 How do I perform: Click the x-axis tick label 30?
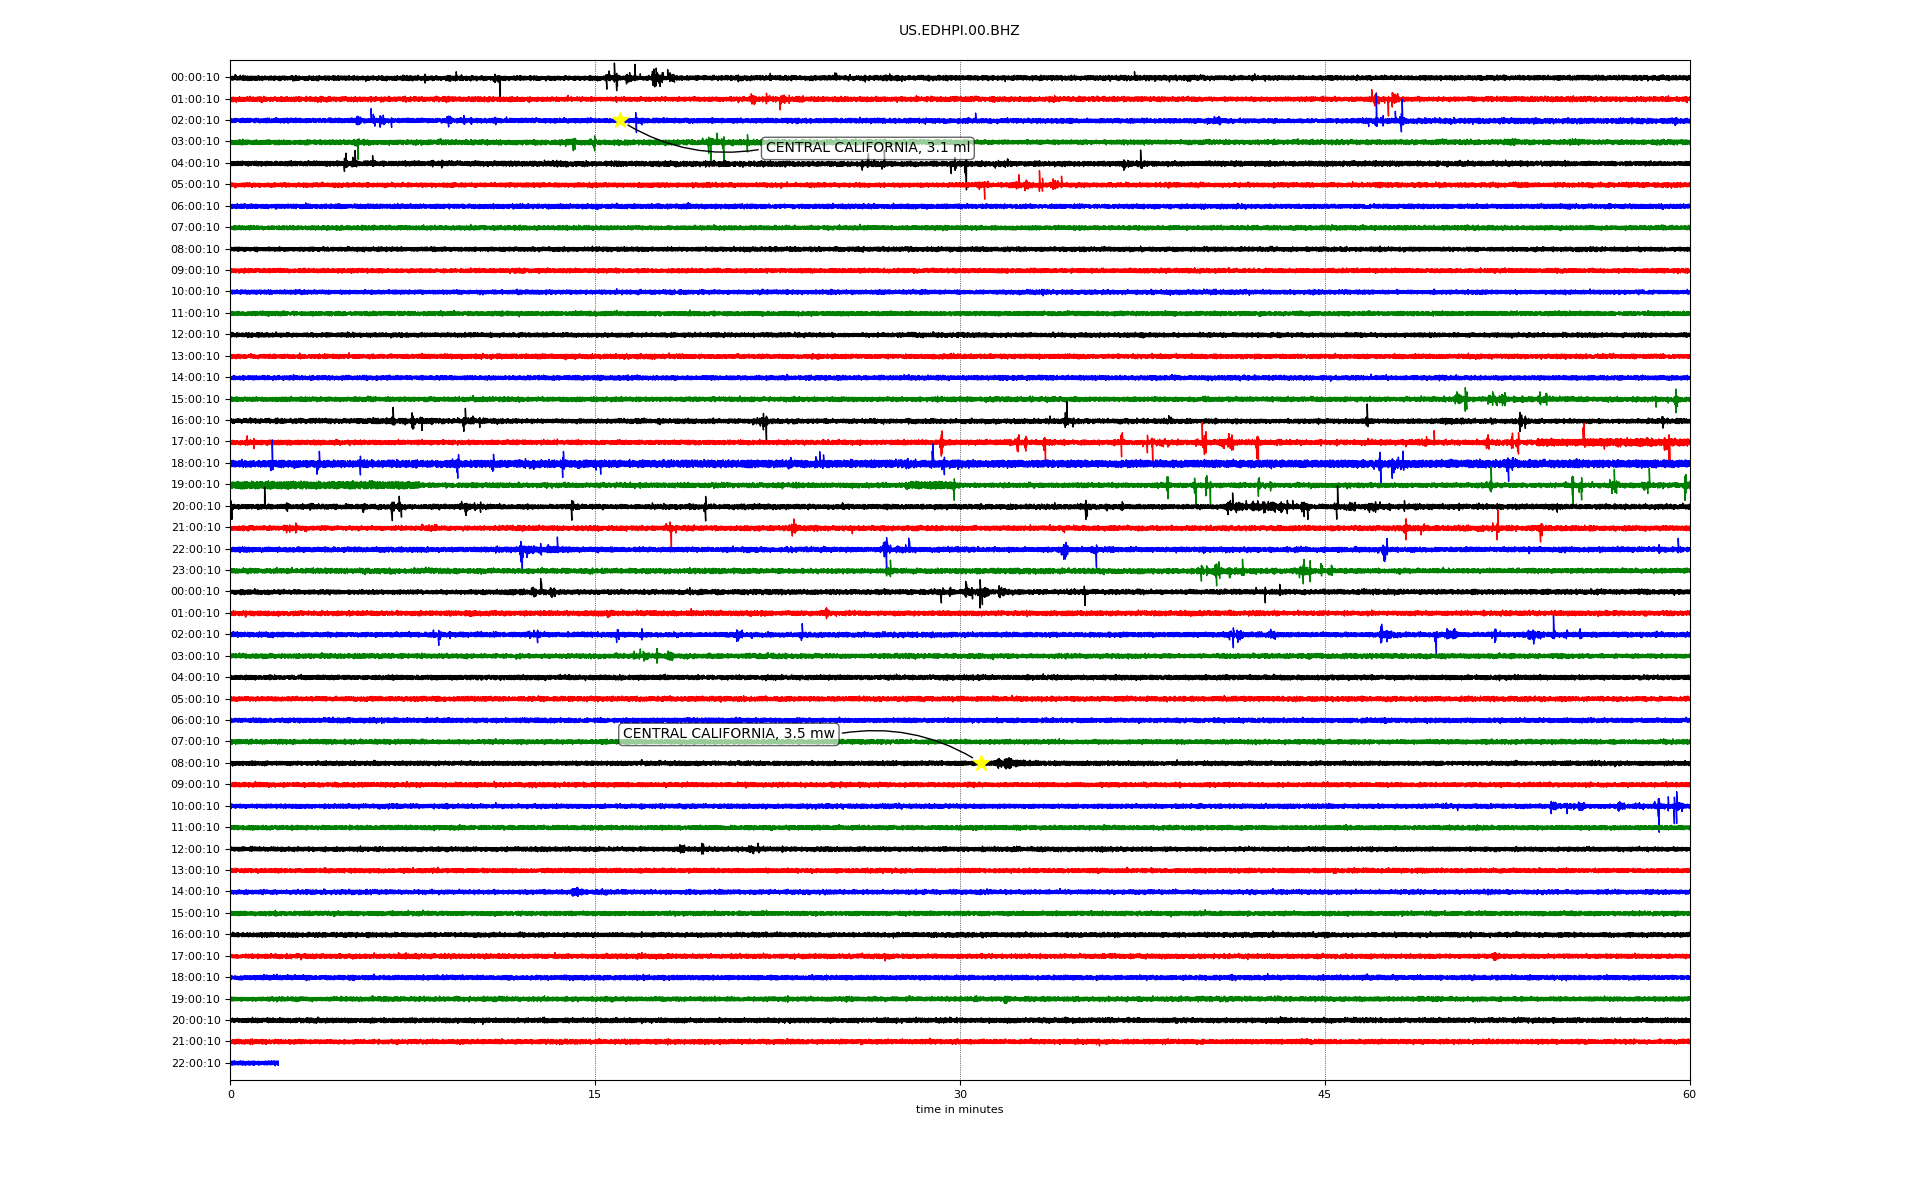pos(960,1095)
